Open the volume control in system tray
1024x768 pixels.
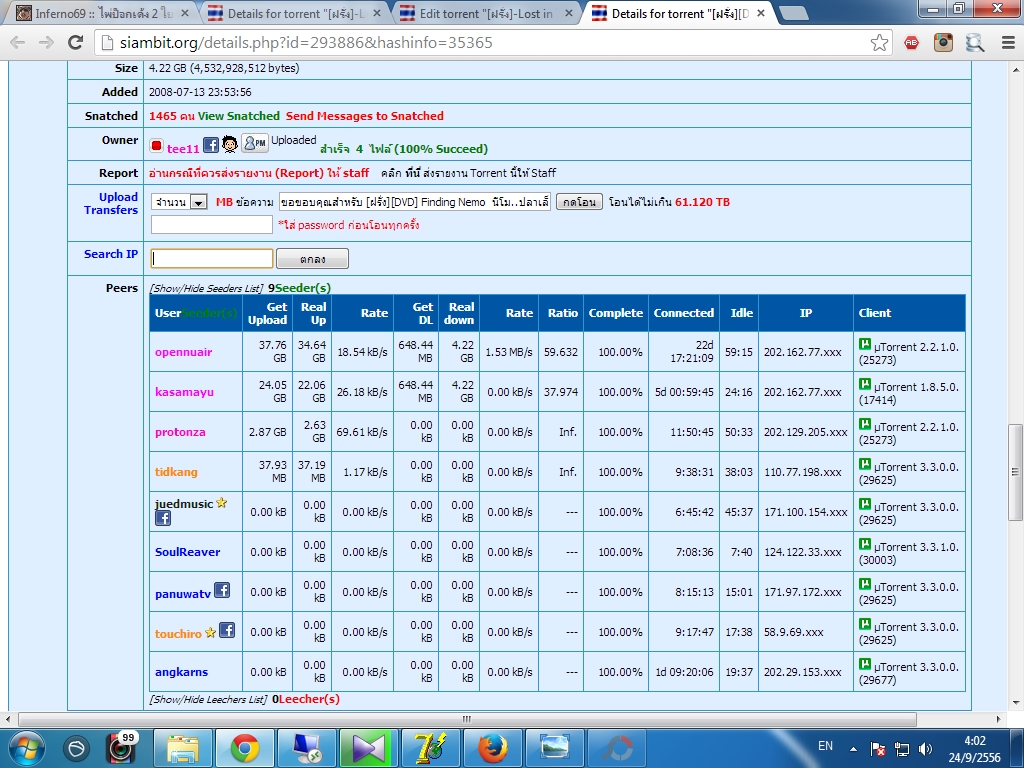[x=925, y=749]
